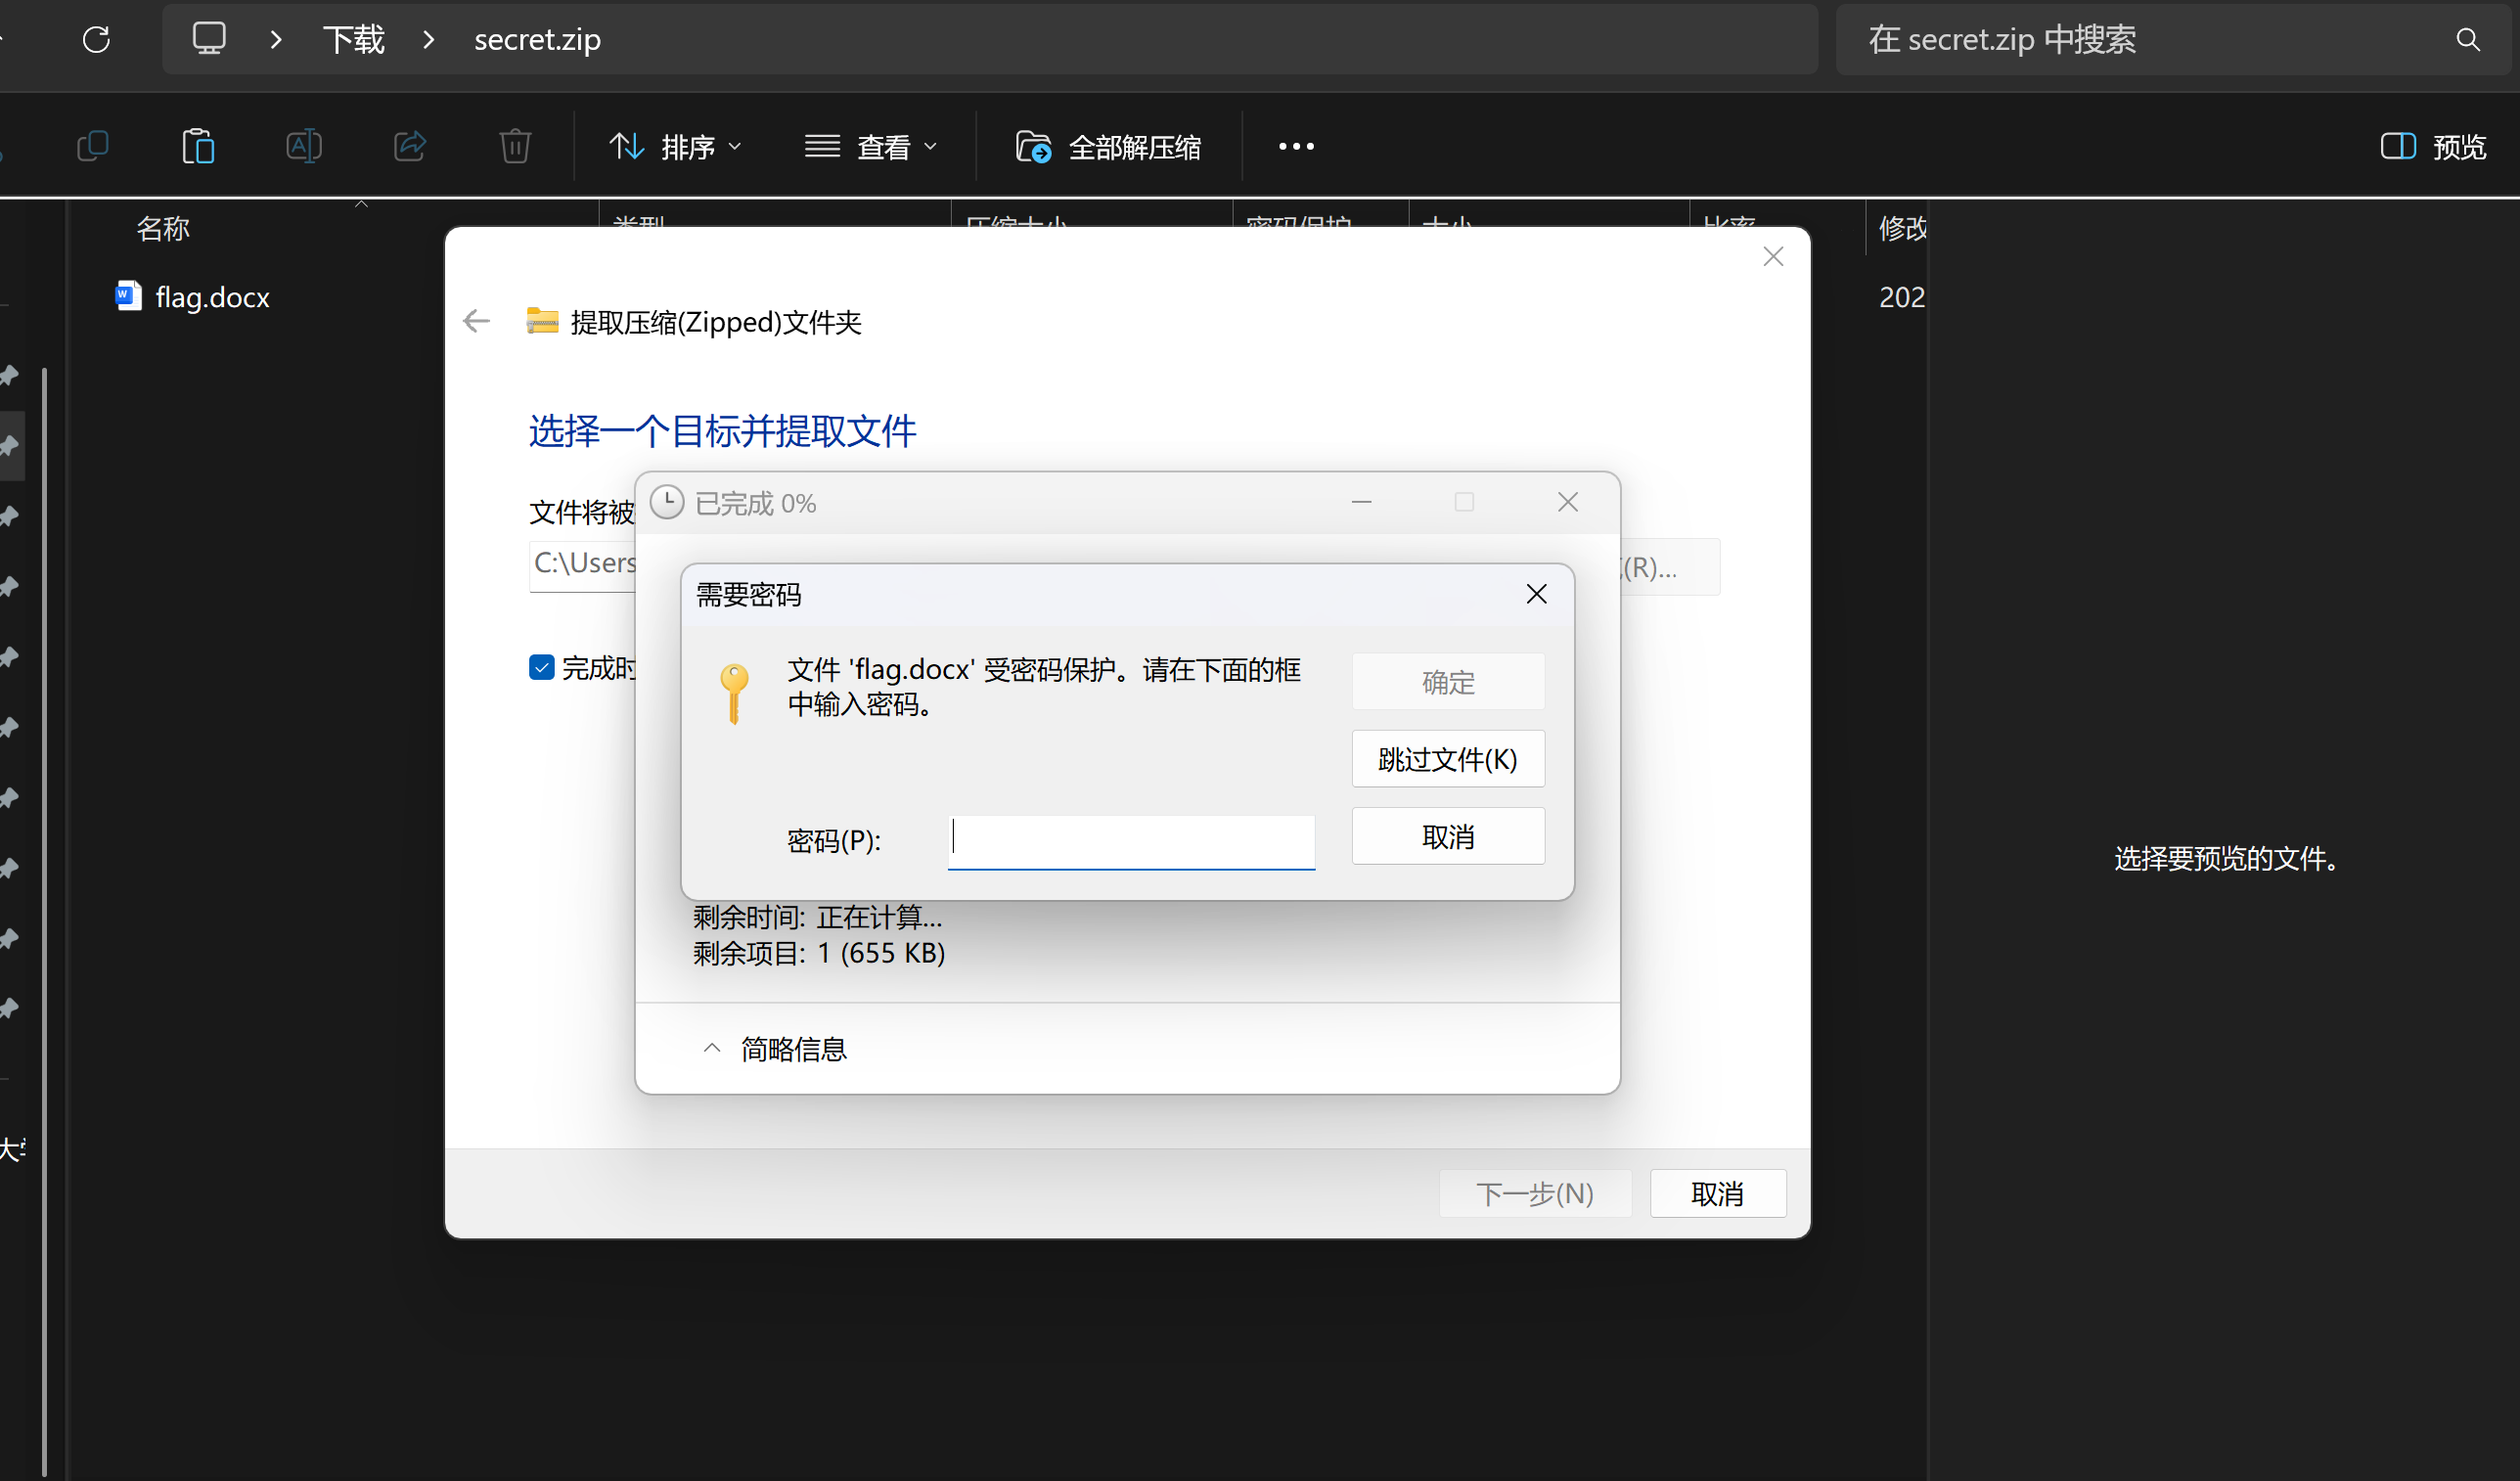The width and height of the screenshot is (2520, 1481).
Task: Click the 全部解压缩 extract all button
Action: 1108,147
